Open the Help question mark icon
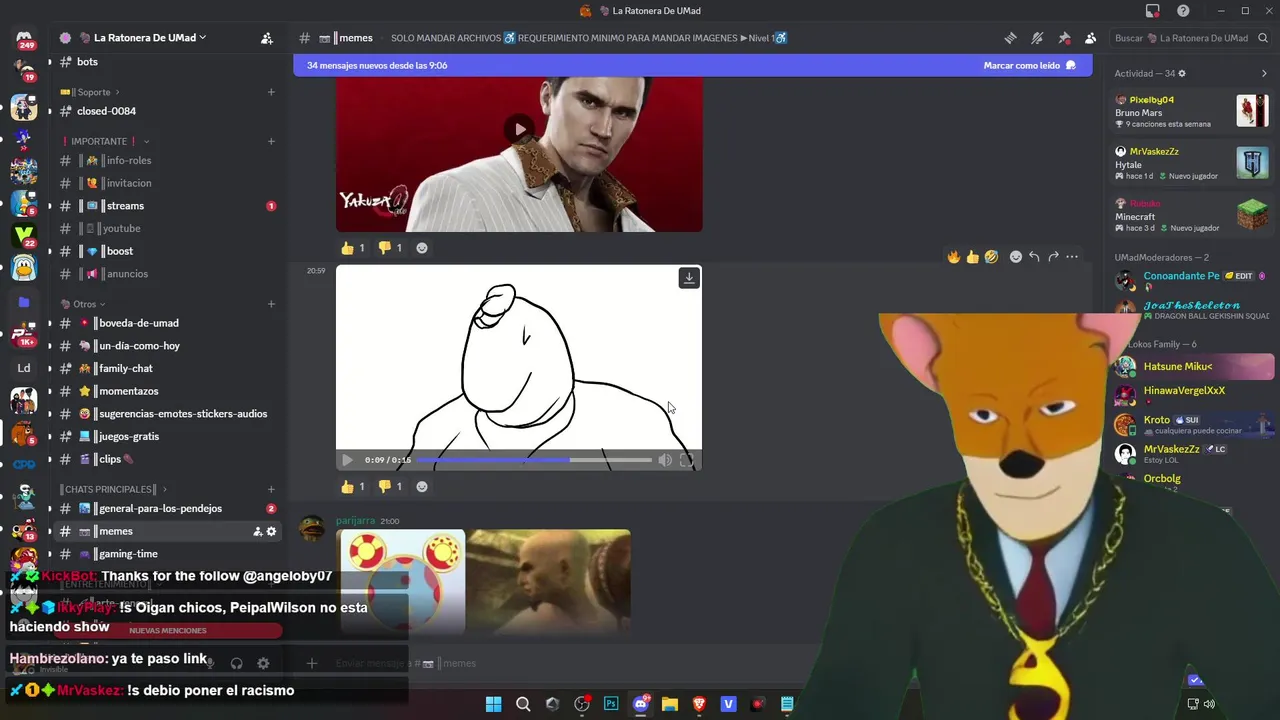 point(1184,11)
